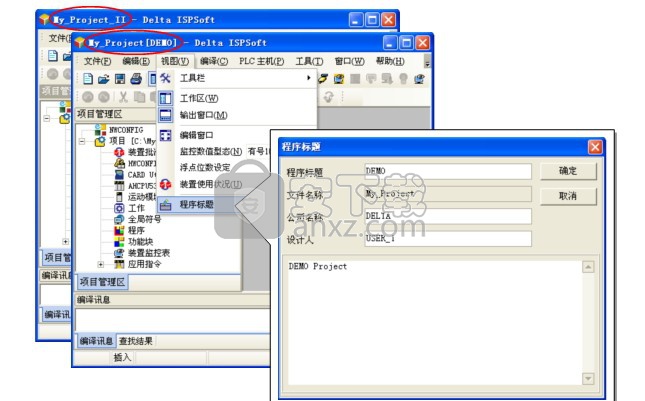The width and height of the screenshot is (645, 401).
Task: Select 功能块 tree item
Action: 140,241
